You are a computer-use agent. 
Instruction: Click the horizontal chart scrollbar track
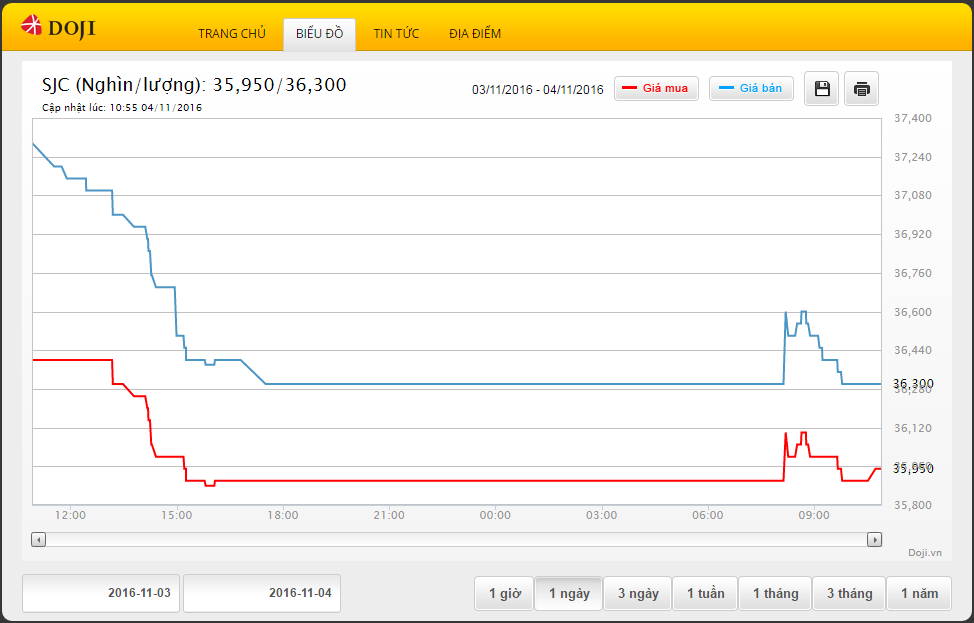[457, 540]
